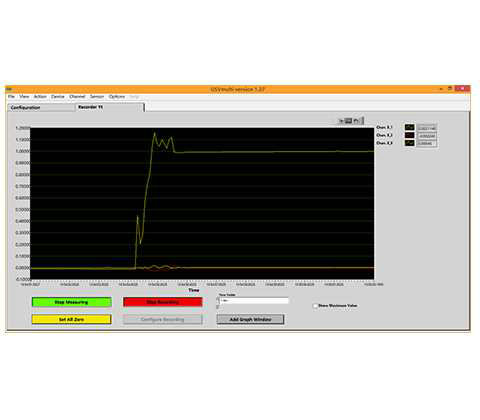Viewport: 480px width, 420px height.
Task: Click the Chan. 0.1 value field
Action: point(427,128)
